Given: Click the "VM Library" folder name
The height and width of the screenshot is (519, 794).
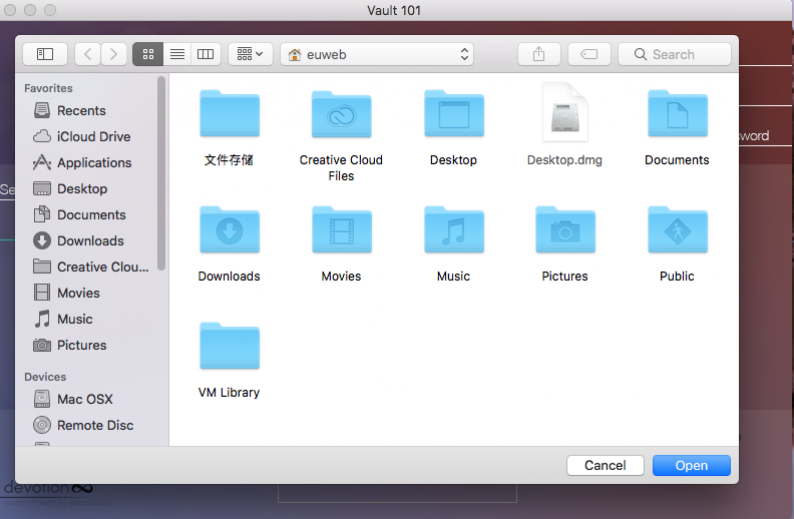Looking at the screenshot, I should [229, 392].
